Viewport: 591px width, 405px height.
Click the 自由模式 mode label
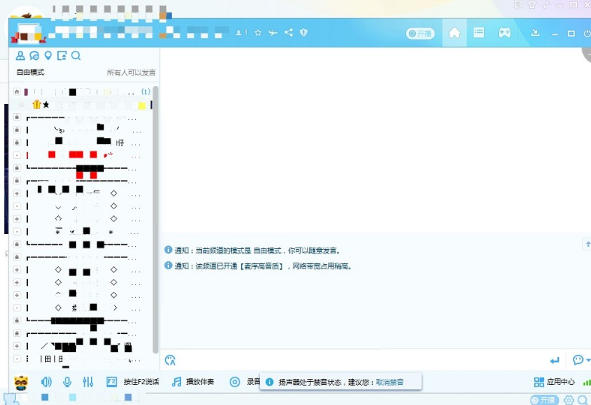tap(30, 72)
